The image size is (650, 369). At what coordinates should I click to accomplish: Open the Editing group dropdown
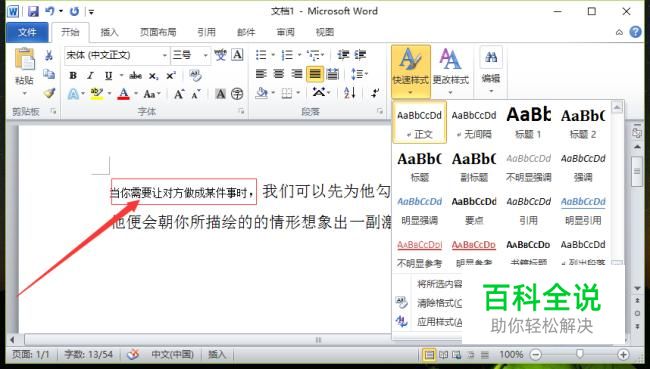click(491, 70)
